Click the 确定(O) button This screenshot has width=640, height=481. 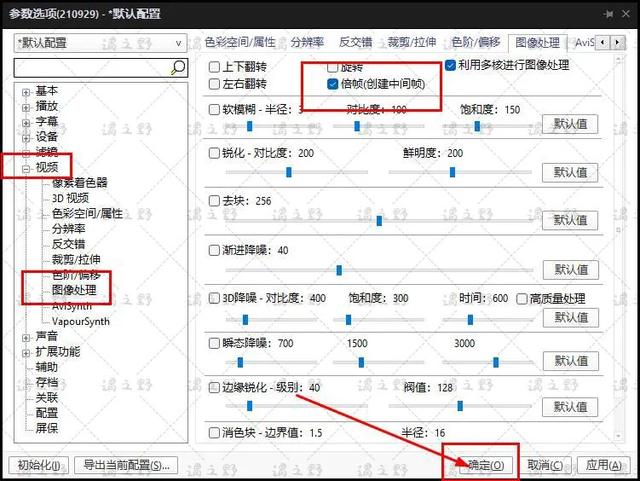click(x=485, y=465)
